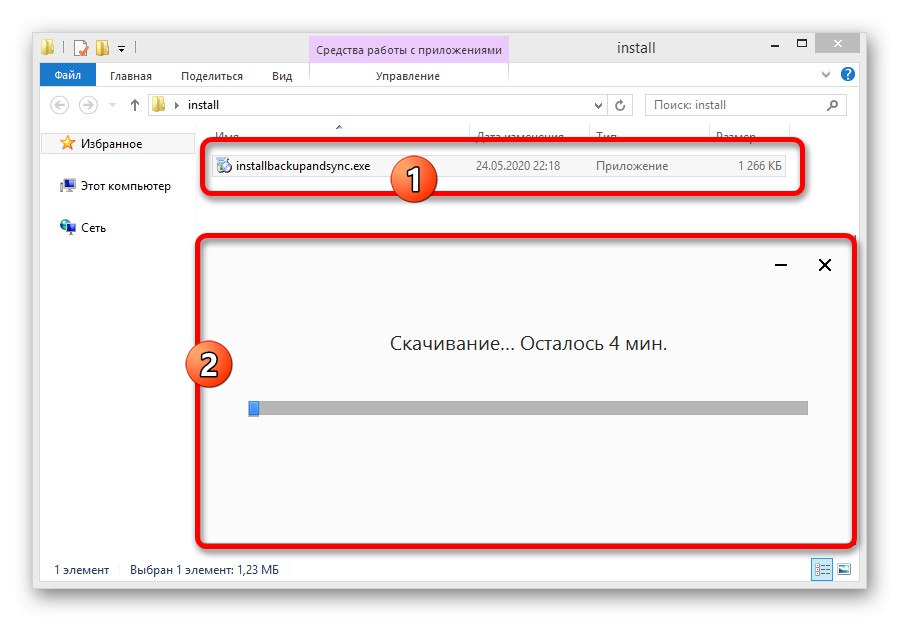Expand the breadcrumb arrow before install

click(x=177, y=105)
